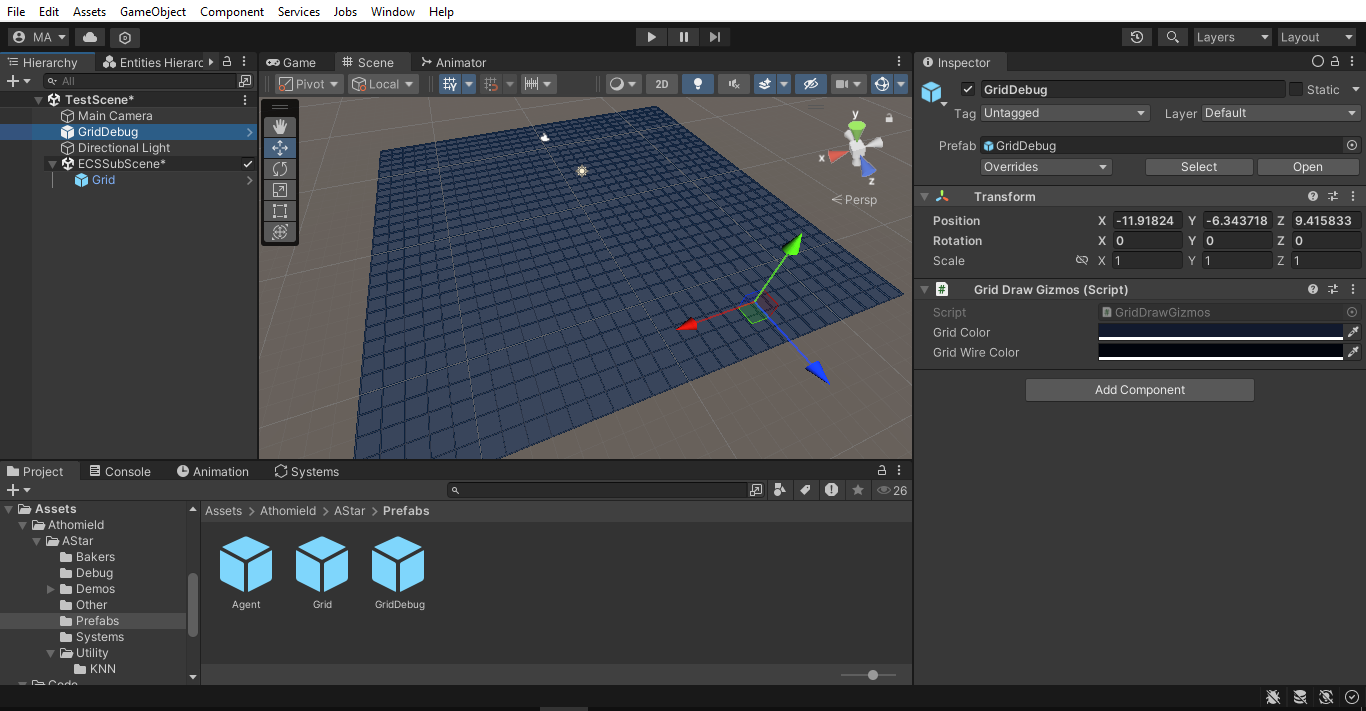Open the GameObject menu
The width and height of the screenshot is (1366, 711).
pos(152,12)
